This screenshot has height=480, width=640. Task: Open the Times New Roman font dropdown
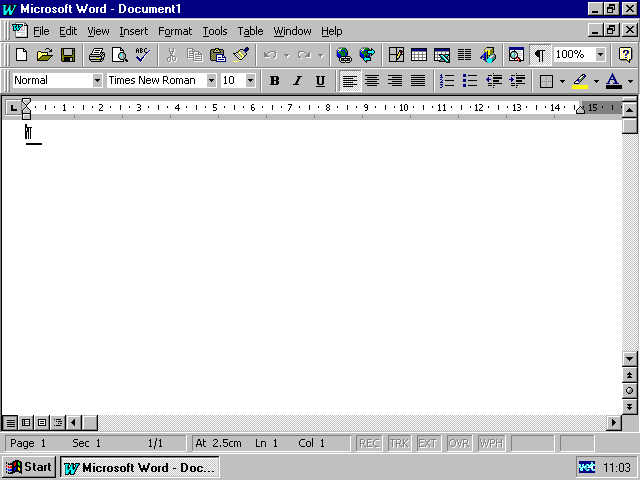point(211,81)
